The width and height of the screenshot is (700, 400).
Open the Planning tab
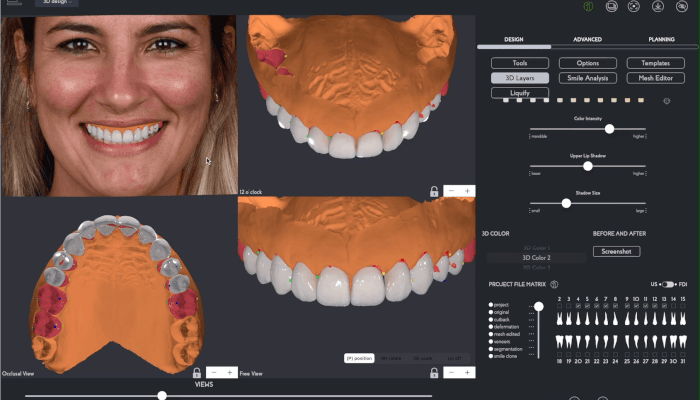(x=661, y=39)
